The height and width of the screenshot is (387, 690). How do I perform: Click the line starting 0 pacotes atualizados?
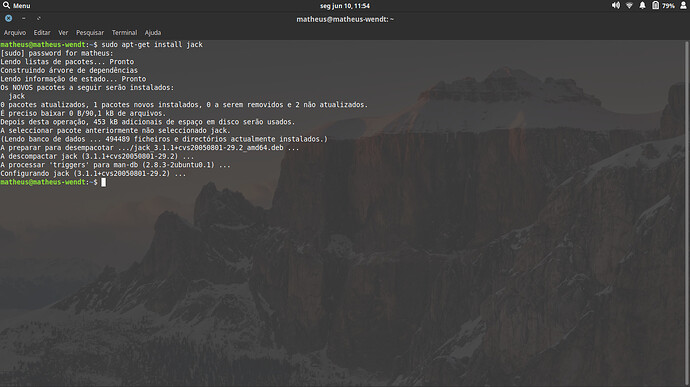tap(184, 105)
